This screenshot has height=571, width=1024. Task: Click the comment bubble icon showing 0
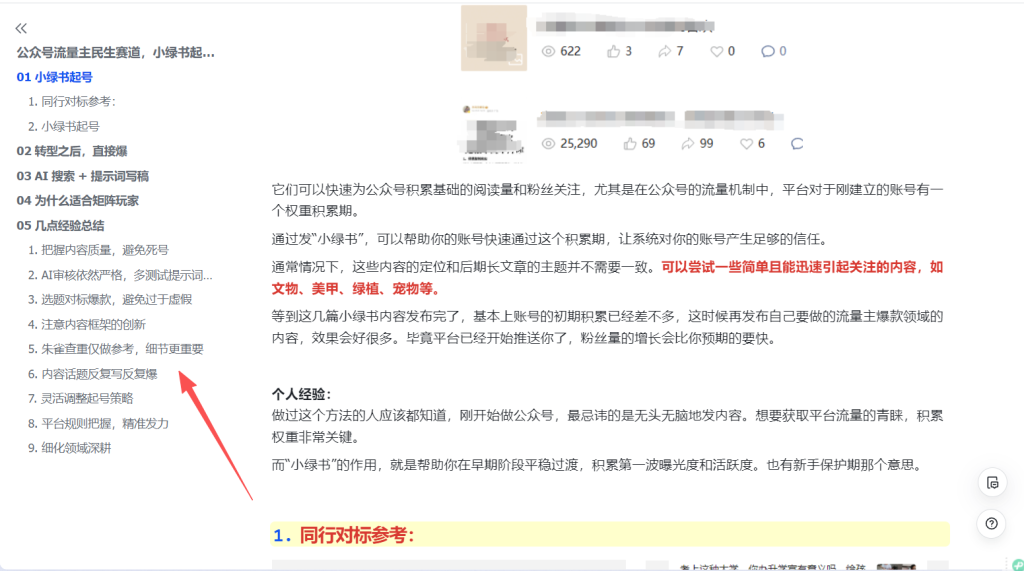(x=767, y=51)
